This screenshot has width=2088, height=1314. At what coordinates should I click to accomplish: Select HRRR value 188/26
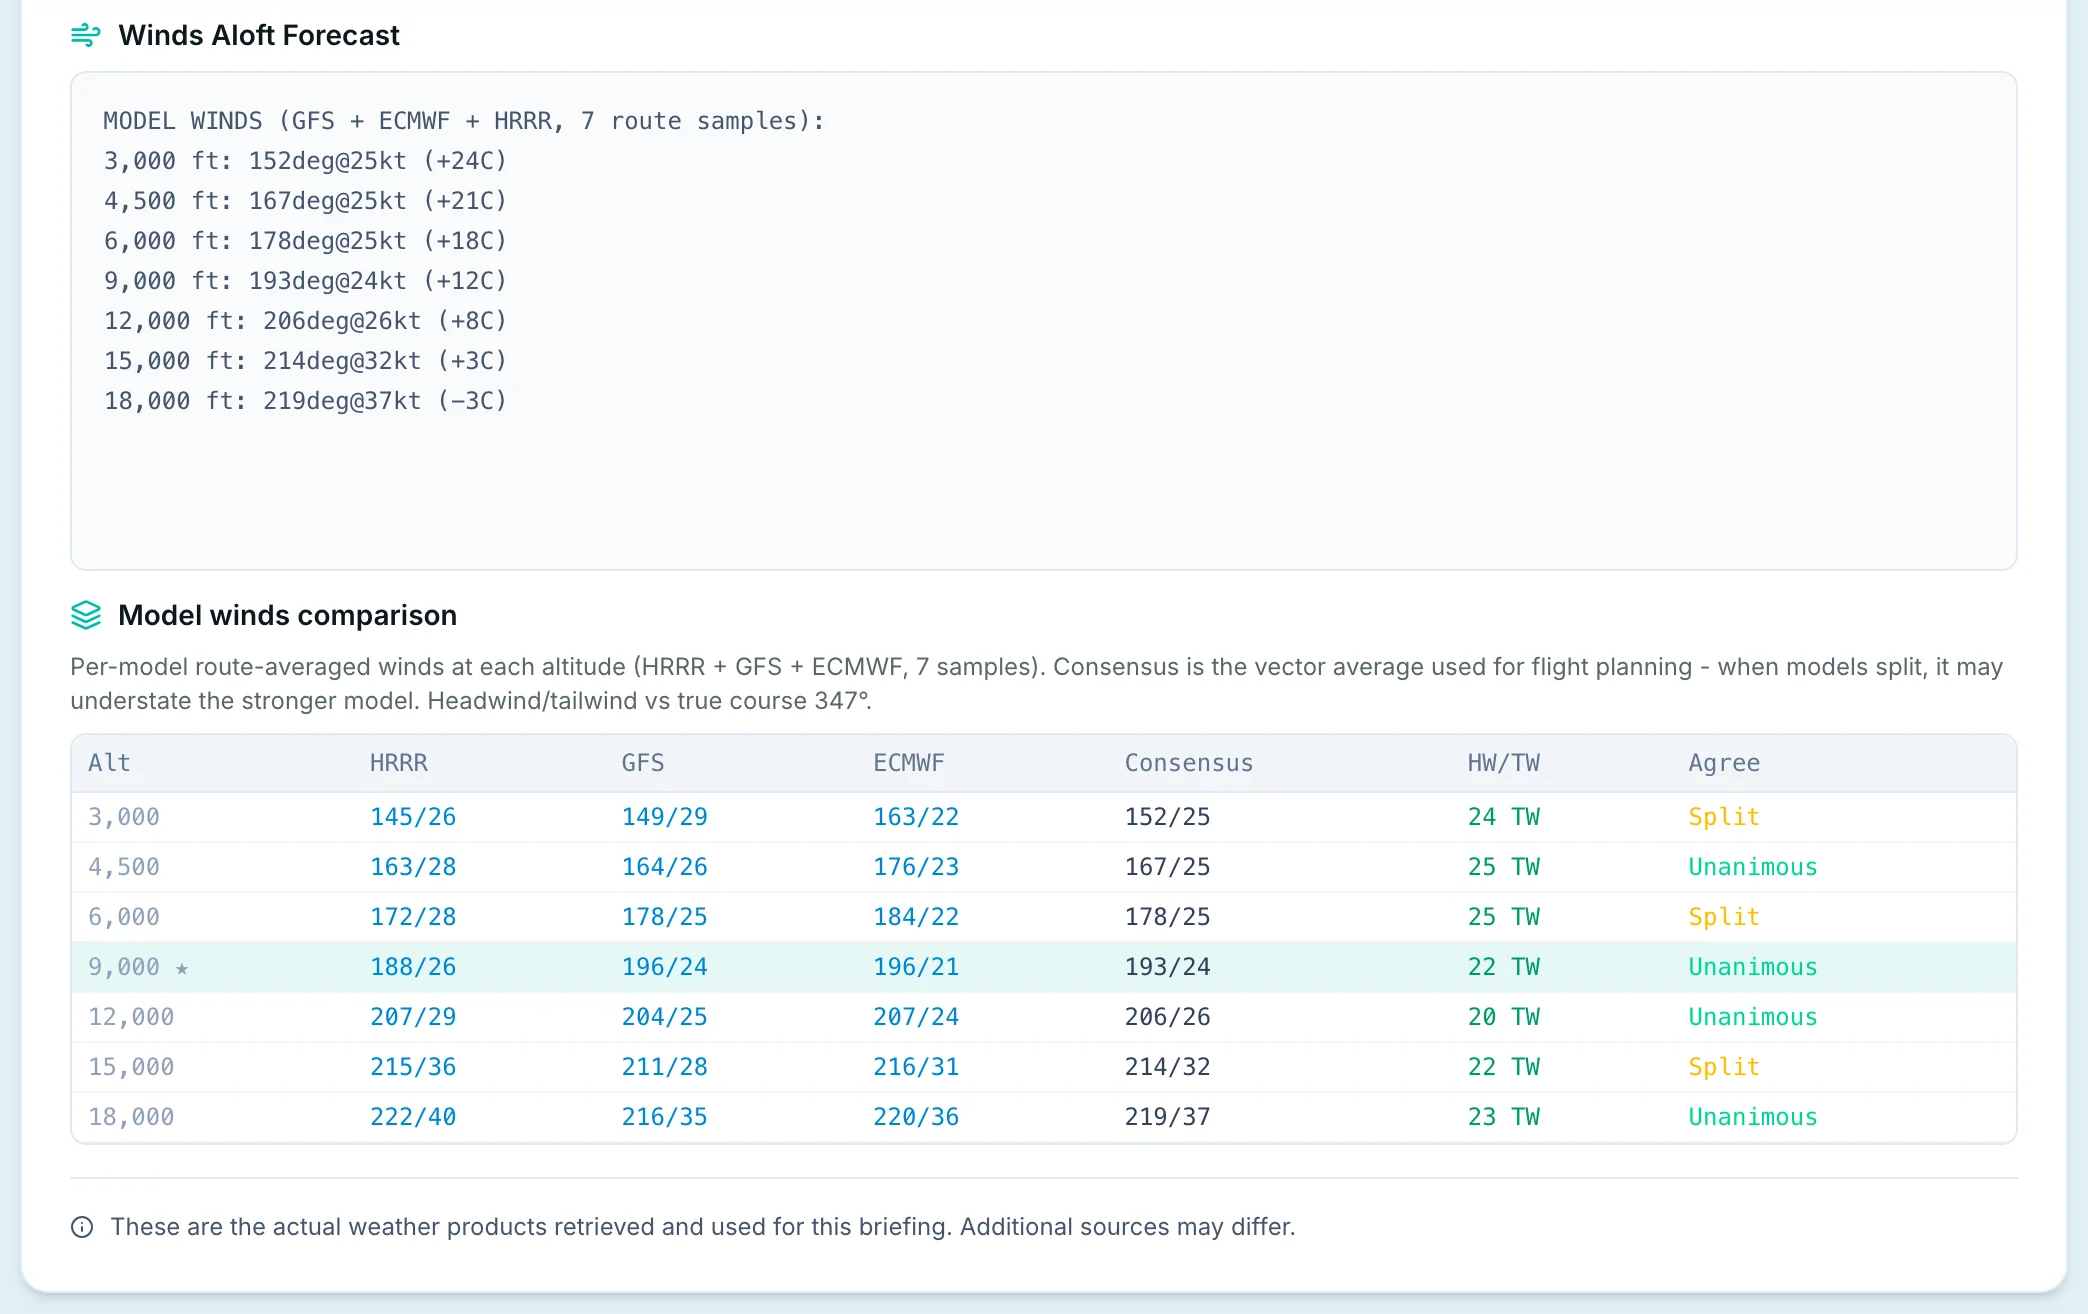413,967
